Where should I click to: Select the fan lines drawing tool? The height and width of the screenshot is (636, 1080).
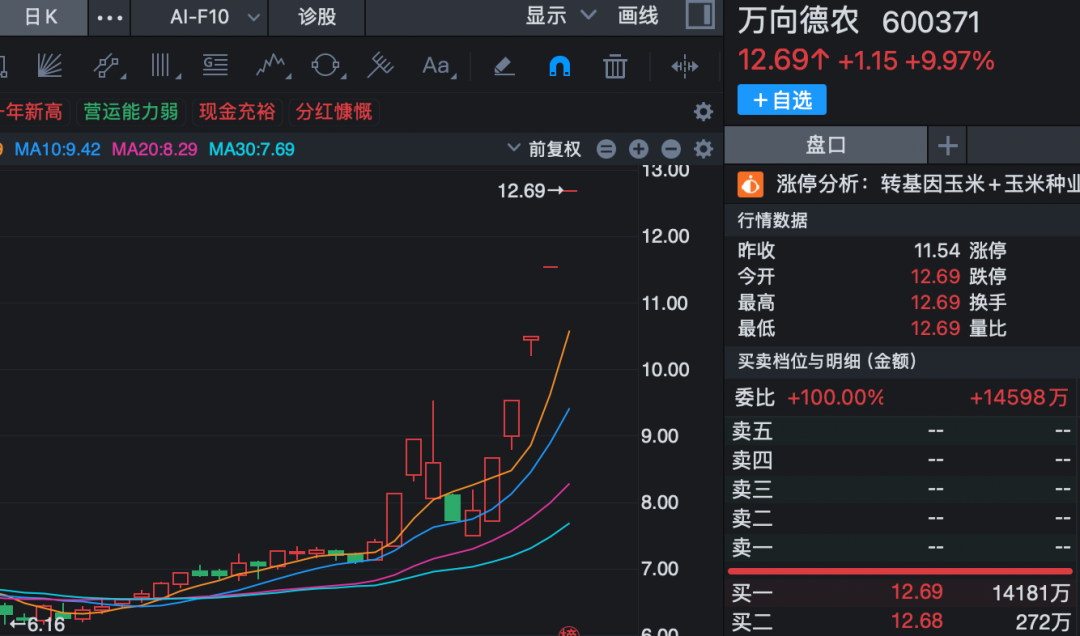[50, 66]
